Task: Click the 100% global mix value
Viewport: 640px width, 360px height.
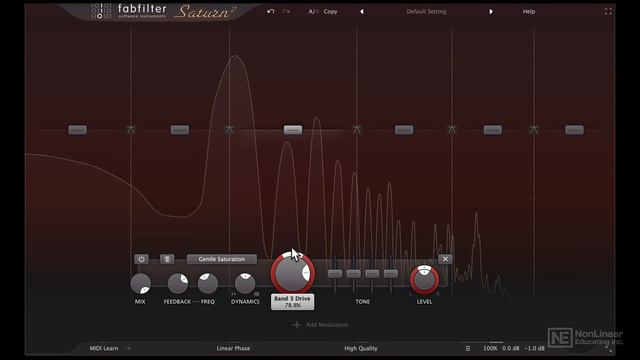Action: click(x=490, y=348)
